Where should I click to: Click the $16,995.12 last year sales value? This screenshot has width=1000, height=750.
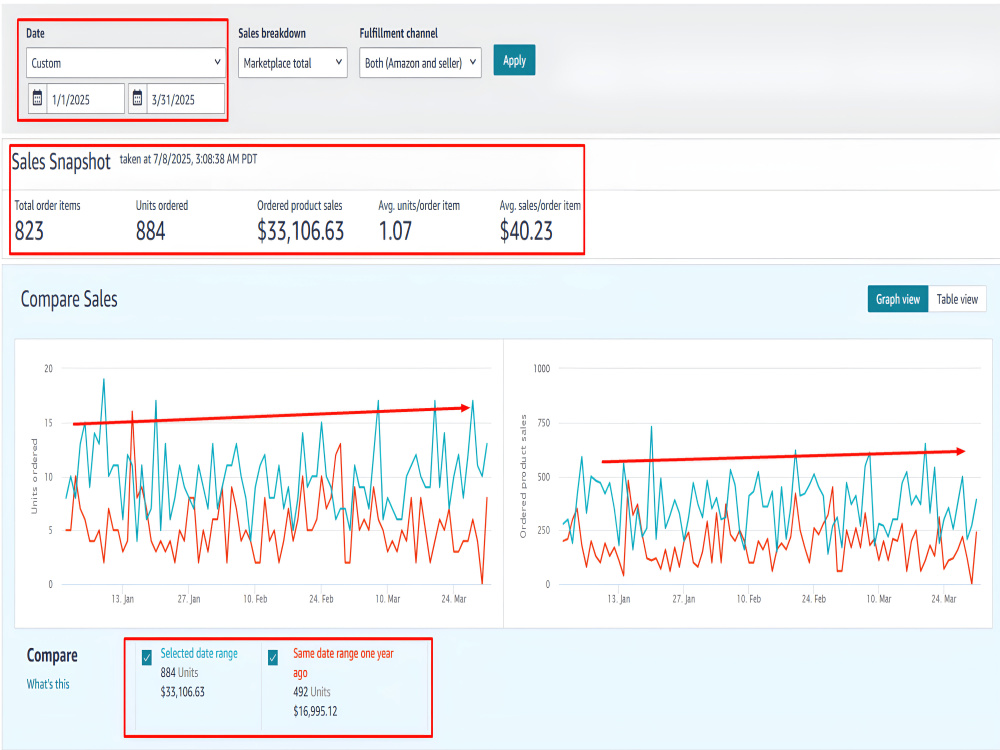coord(315,711)
